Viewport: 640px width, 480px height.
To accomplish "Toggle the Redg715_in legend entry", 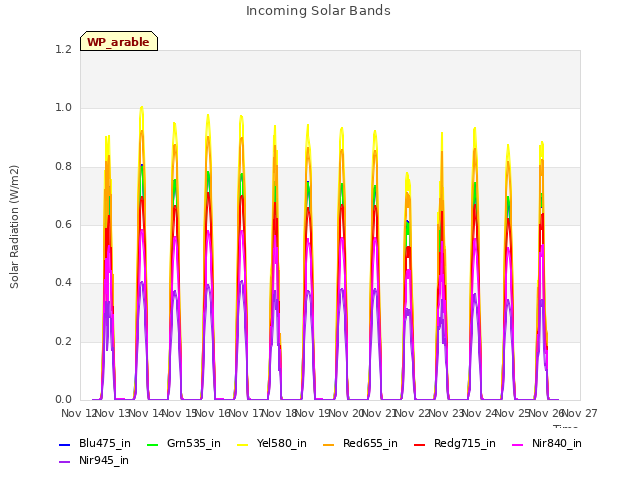I will [x=455, y=444].
